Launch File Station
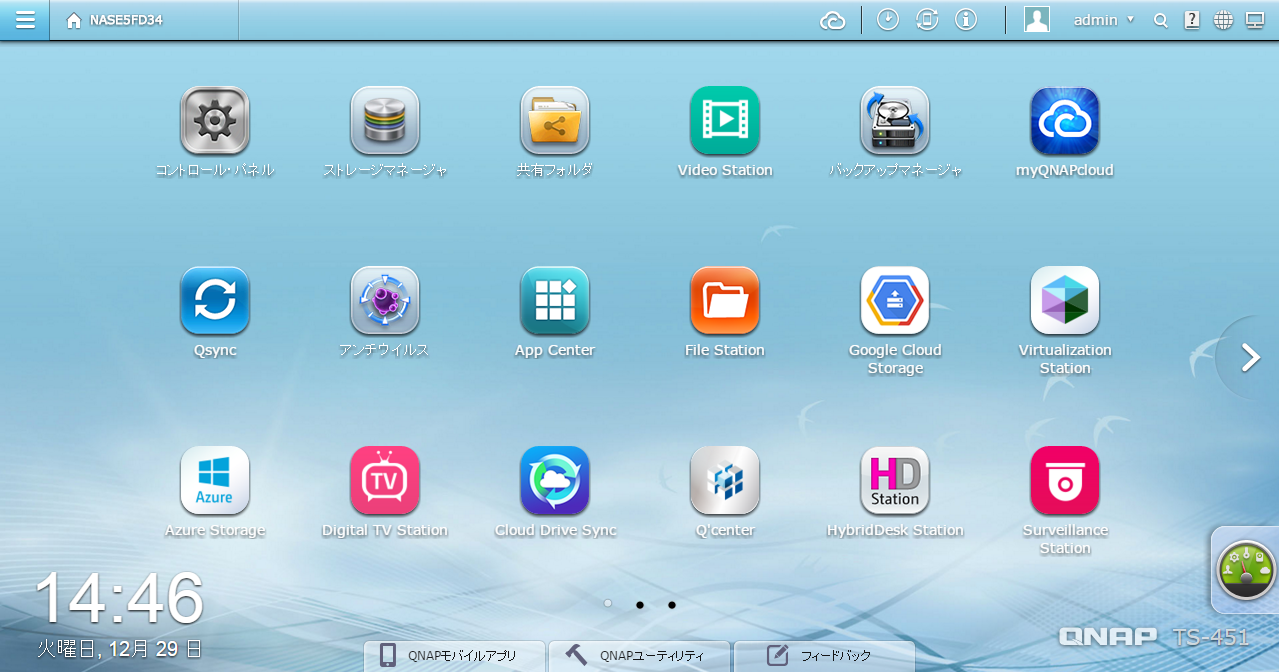Screen dimensions: 1279x672 tap(725, 300)
